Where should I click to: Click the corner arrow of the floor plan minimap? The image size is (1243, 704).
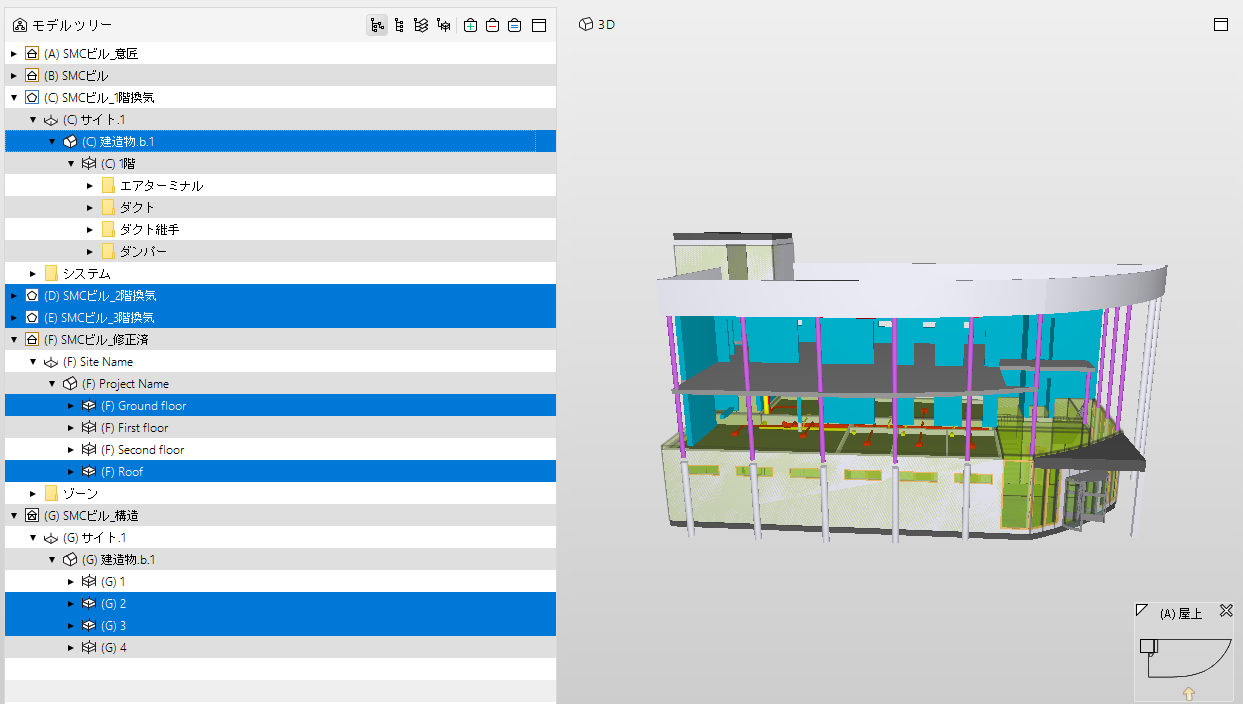(x=1142, y=610)
